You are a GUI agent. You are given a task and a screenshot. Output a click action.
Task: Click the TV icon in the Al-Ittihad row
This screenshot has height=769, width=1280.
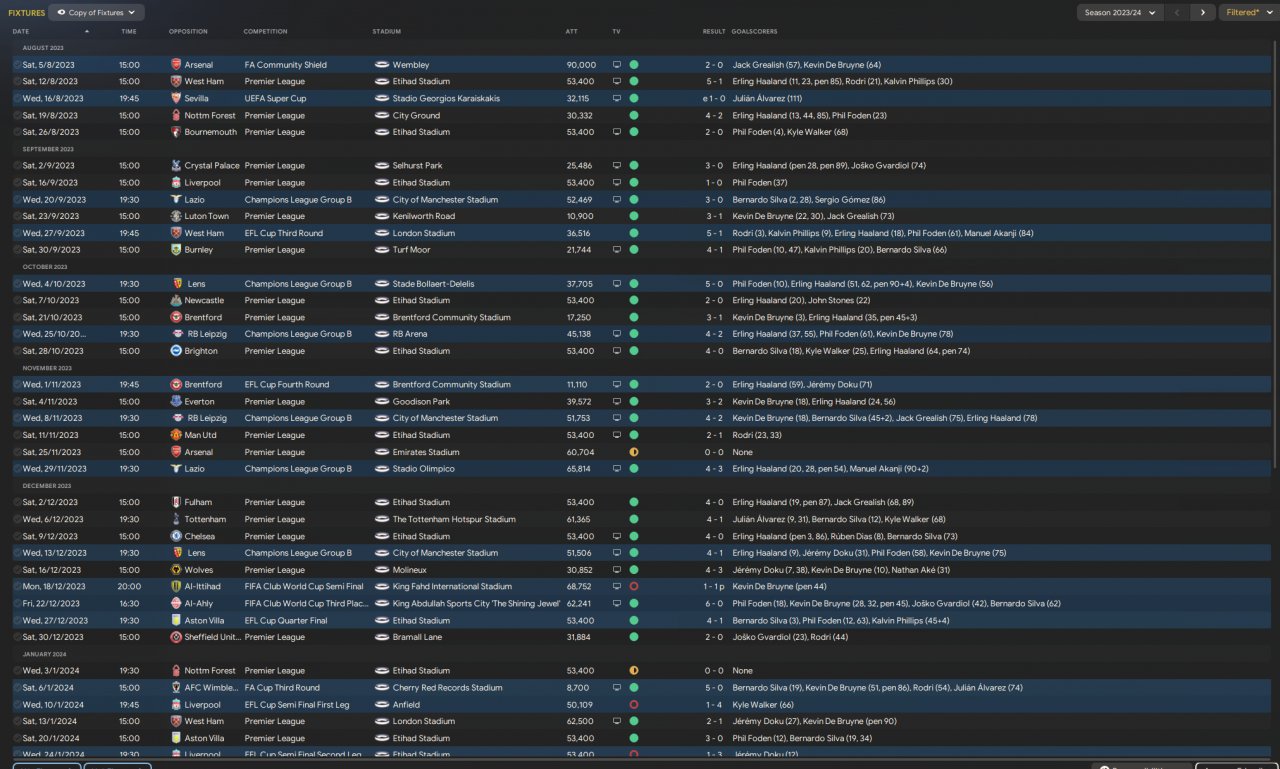[617, 587]
